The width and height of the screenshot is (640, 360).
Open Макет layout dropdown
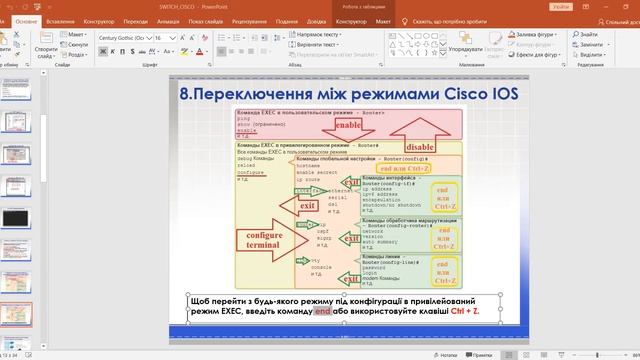click(74, 34)
